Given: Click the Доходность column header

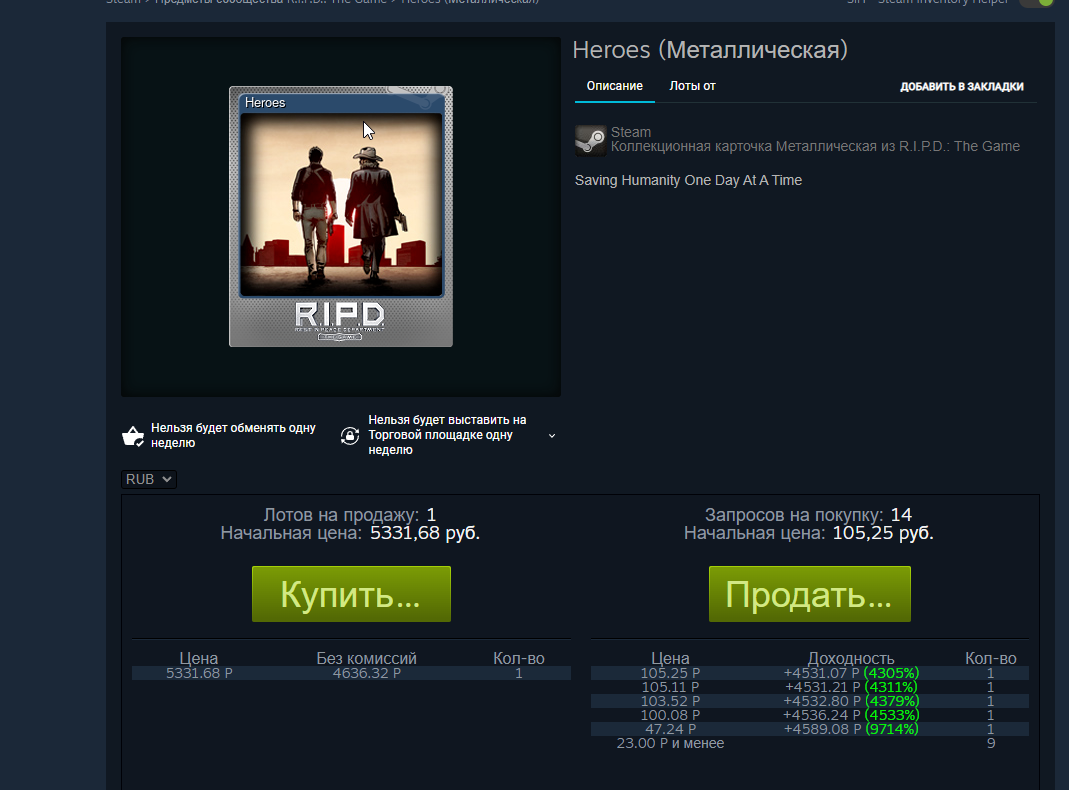Looking at the screenshot, I should [x=851, y=658].
